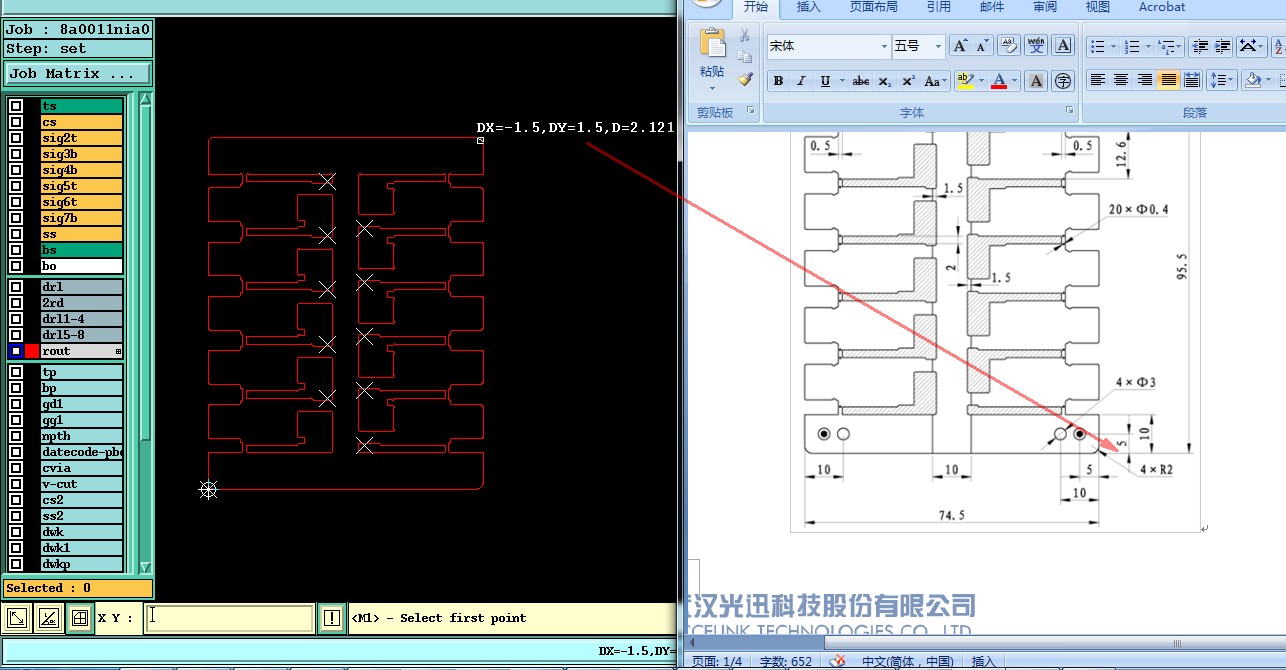Switch to 开始 Home tab
This screenshot has height=670, width=1286.
pos(756,7)
